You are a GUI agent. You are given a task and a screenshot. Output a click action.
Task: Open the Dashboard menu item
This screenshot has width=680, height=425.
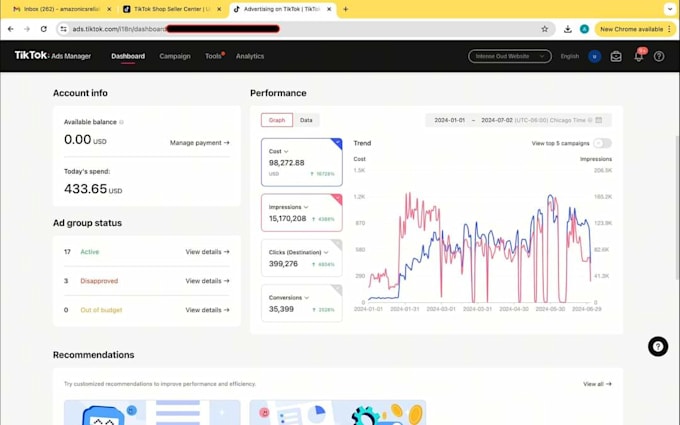128,56
